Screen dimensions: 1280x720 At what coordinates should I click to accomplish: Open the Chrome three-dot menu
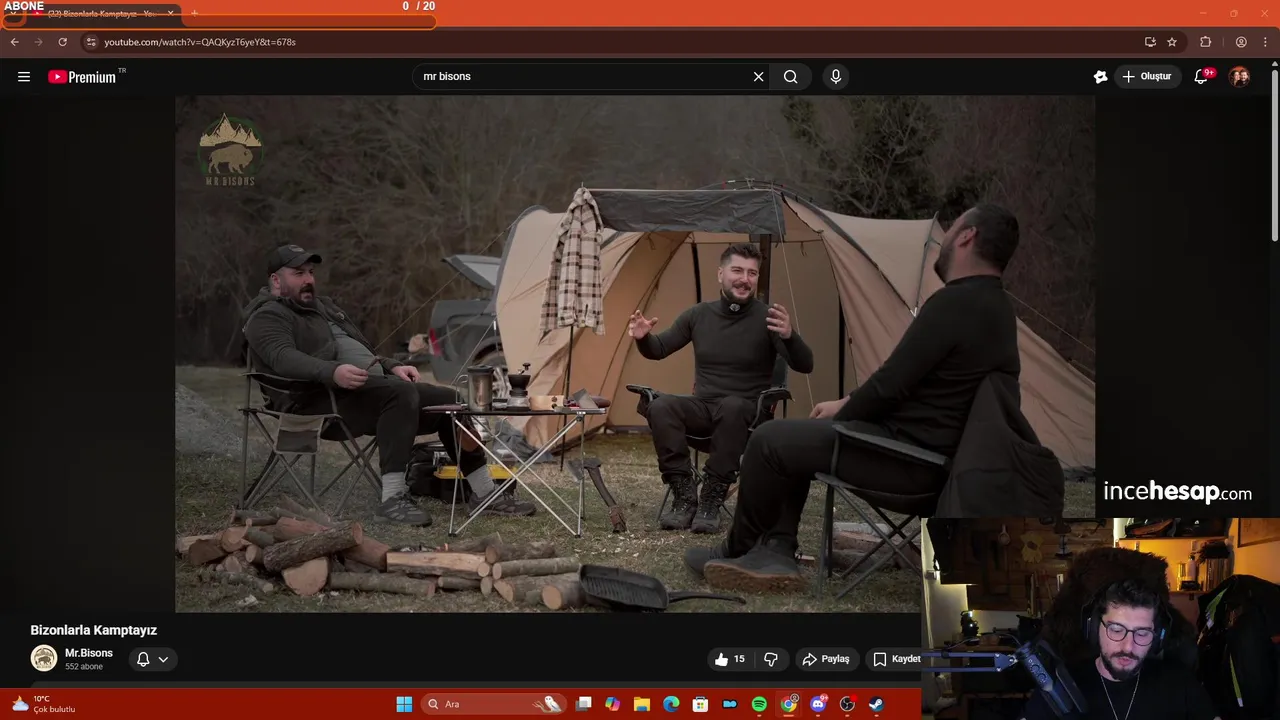pyautogui.click(x=1265, y=42)
